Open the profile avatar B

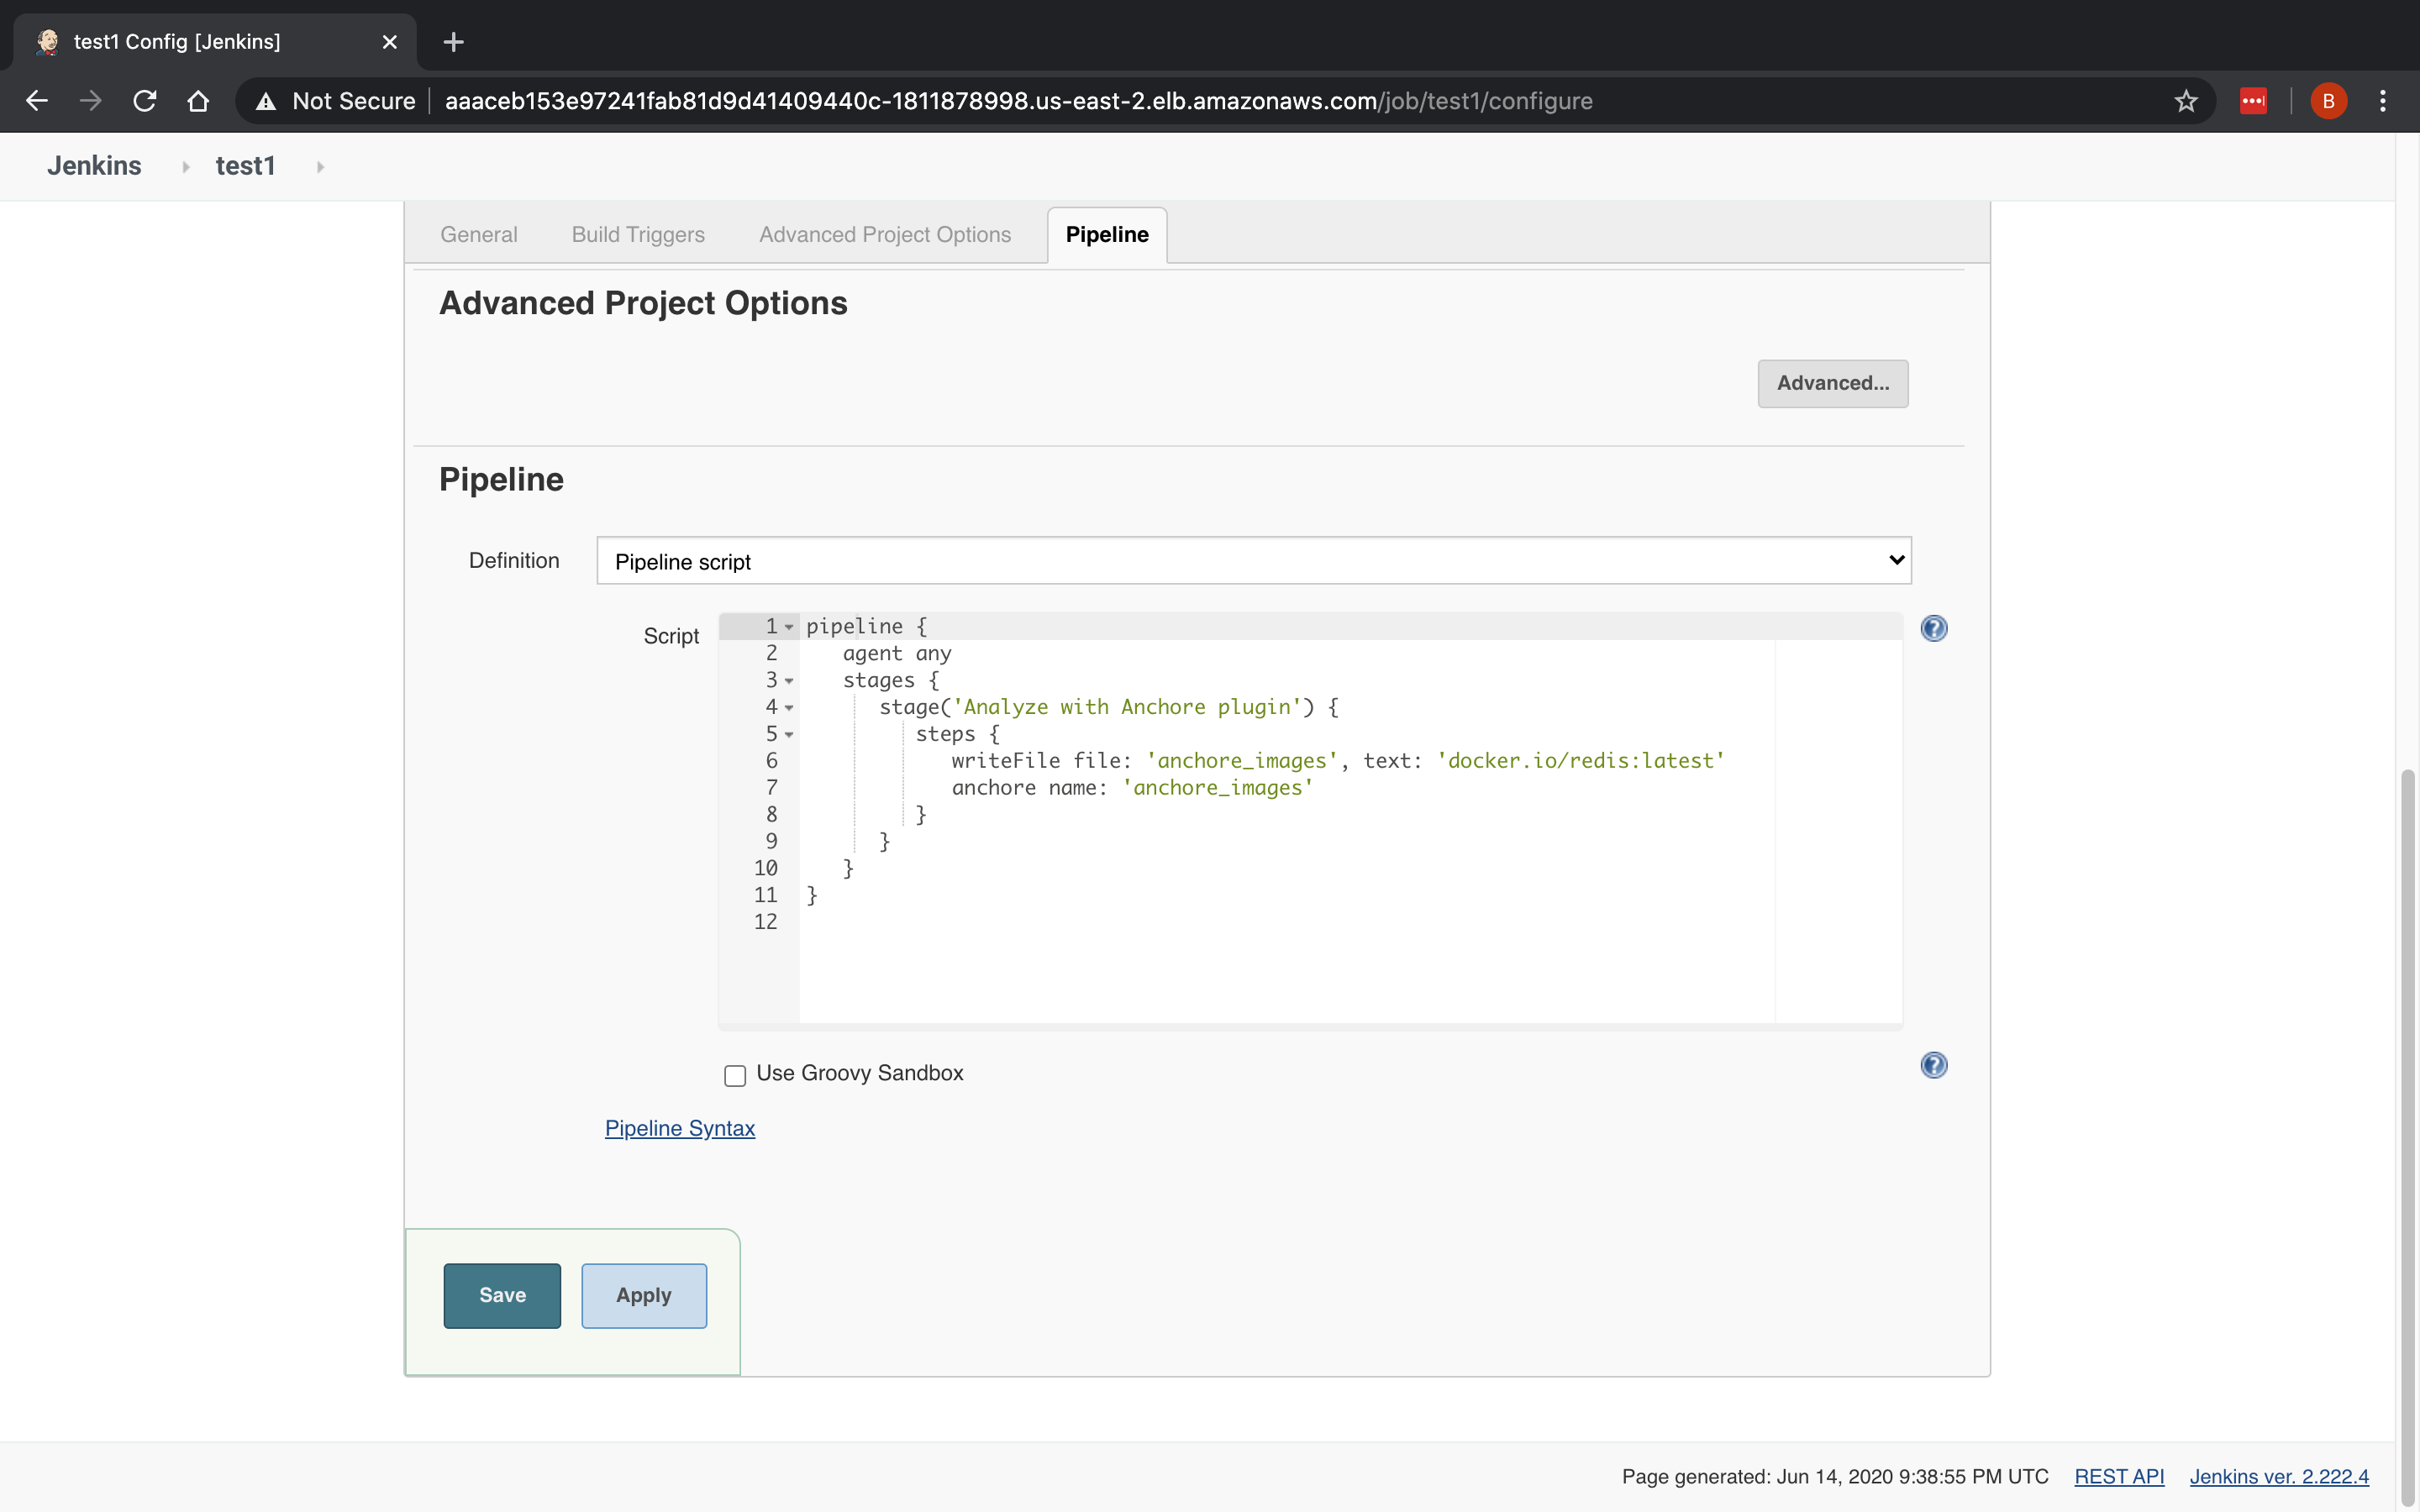(x=2328, y=101)
